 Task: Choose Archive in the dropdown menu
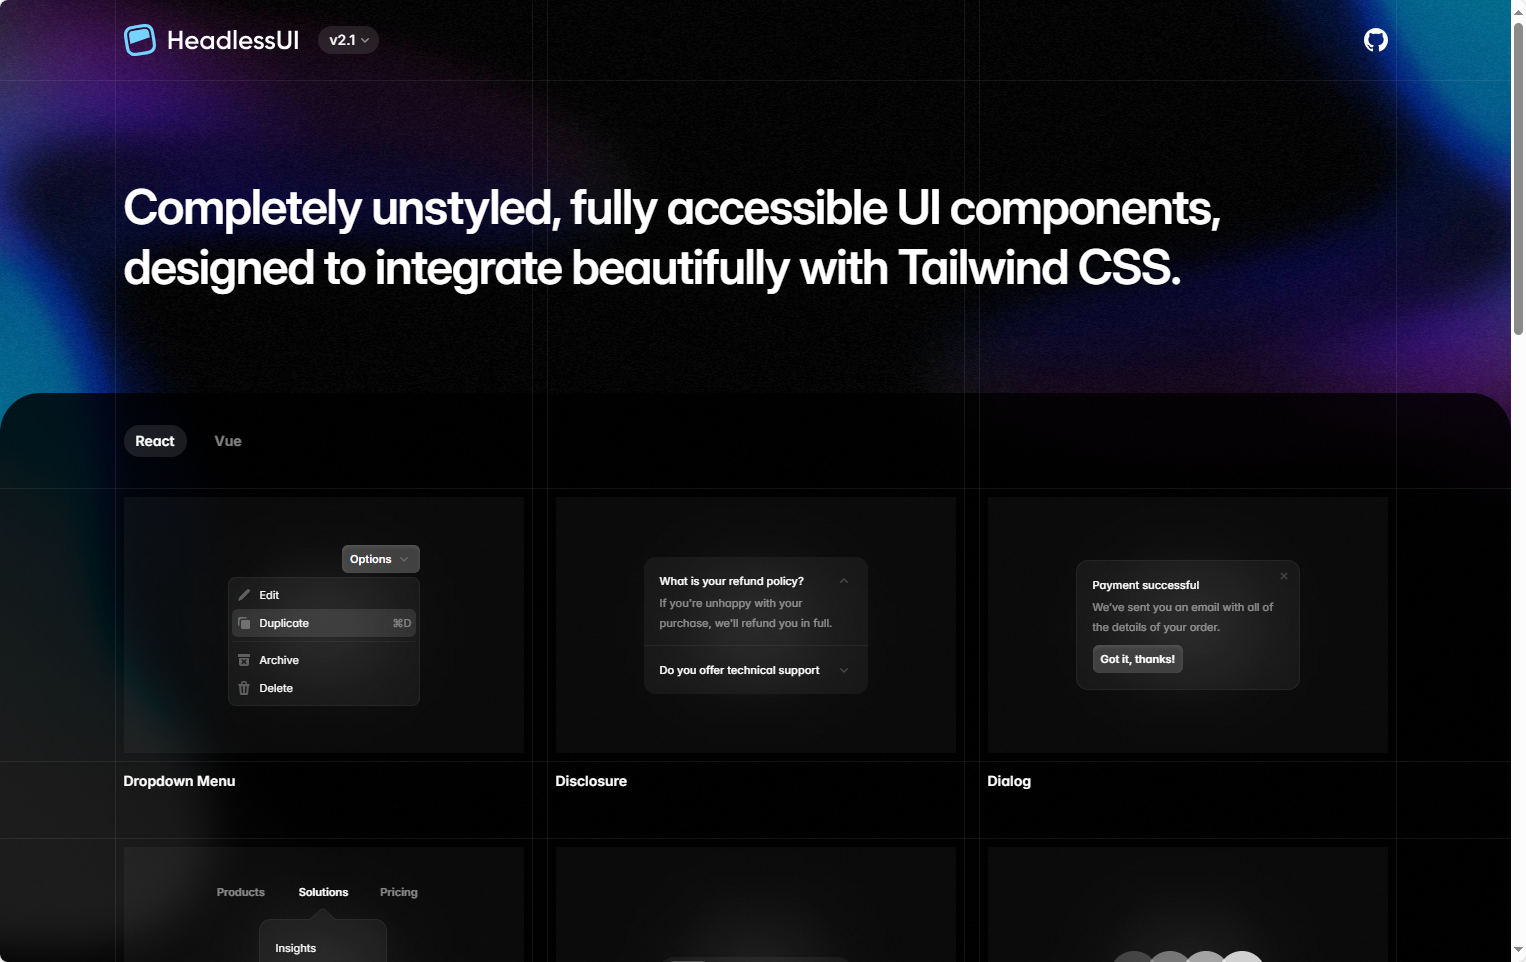(324, 660)
